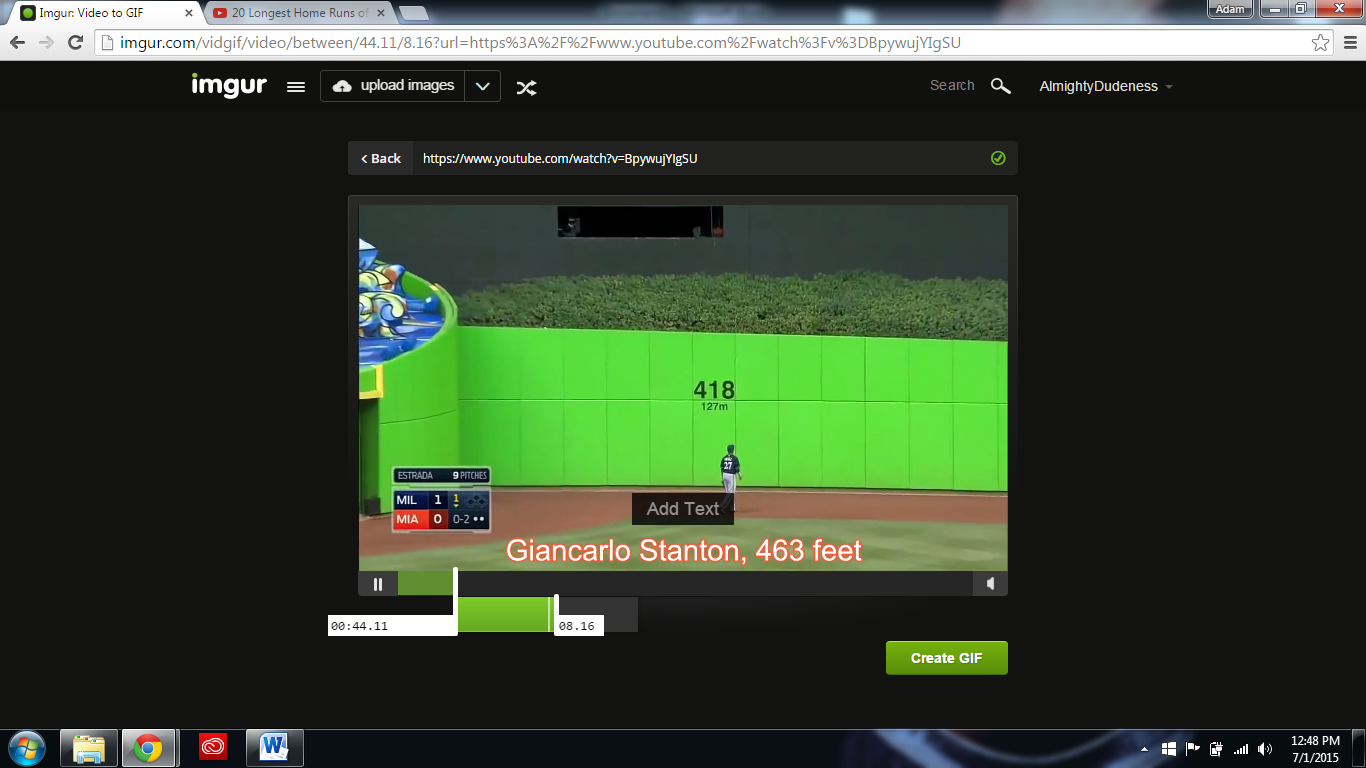The image size is (1366, 768).
Task: Mute the video with the speaker icon
Action: coord(991,583)
